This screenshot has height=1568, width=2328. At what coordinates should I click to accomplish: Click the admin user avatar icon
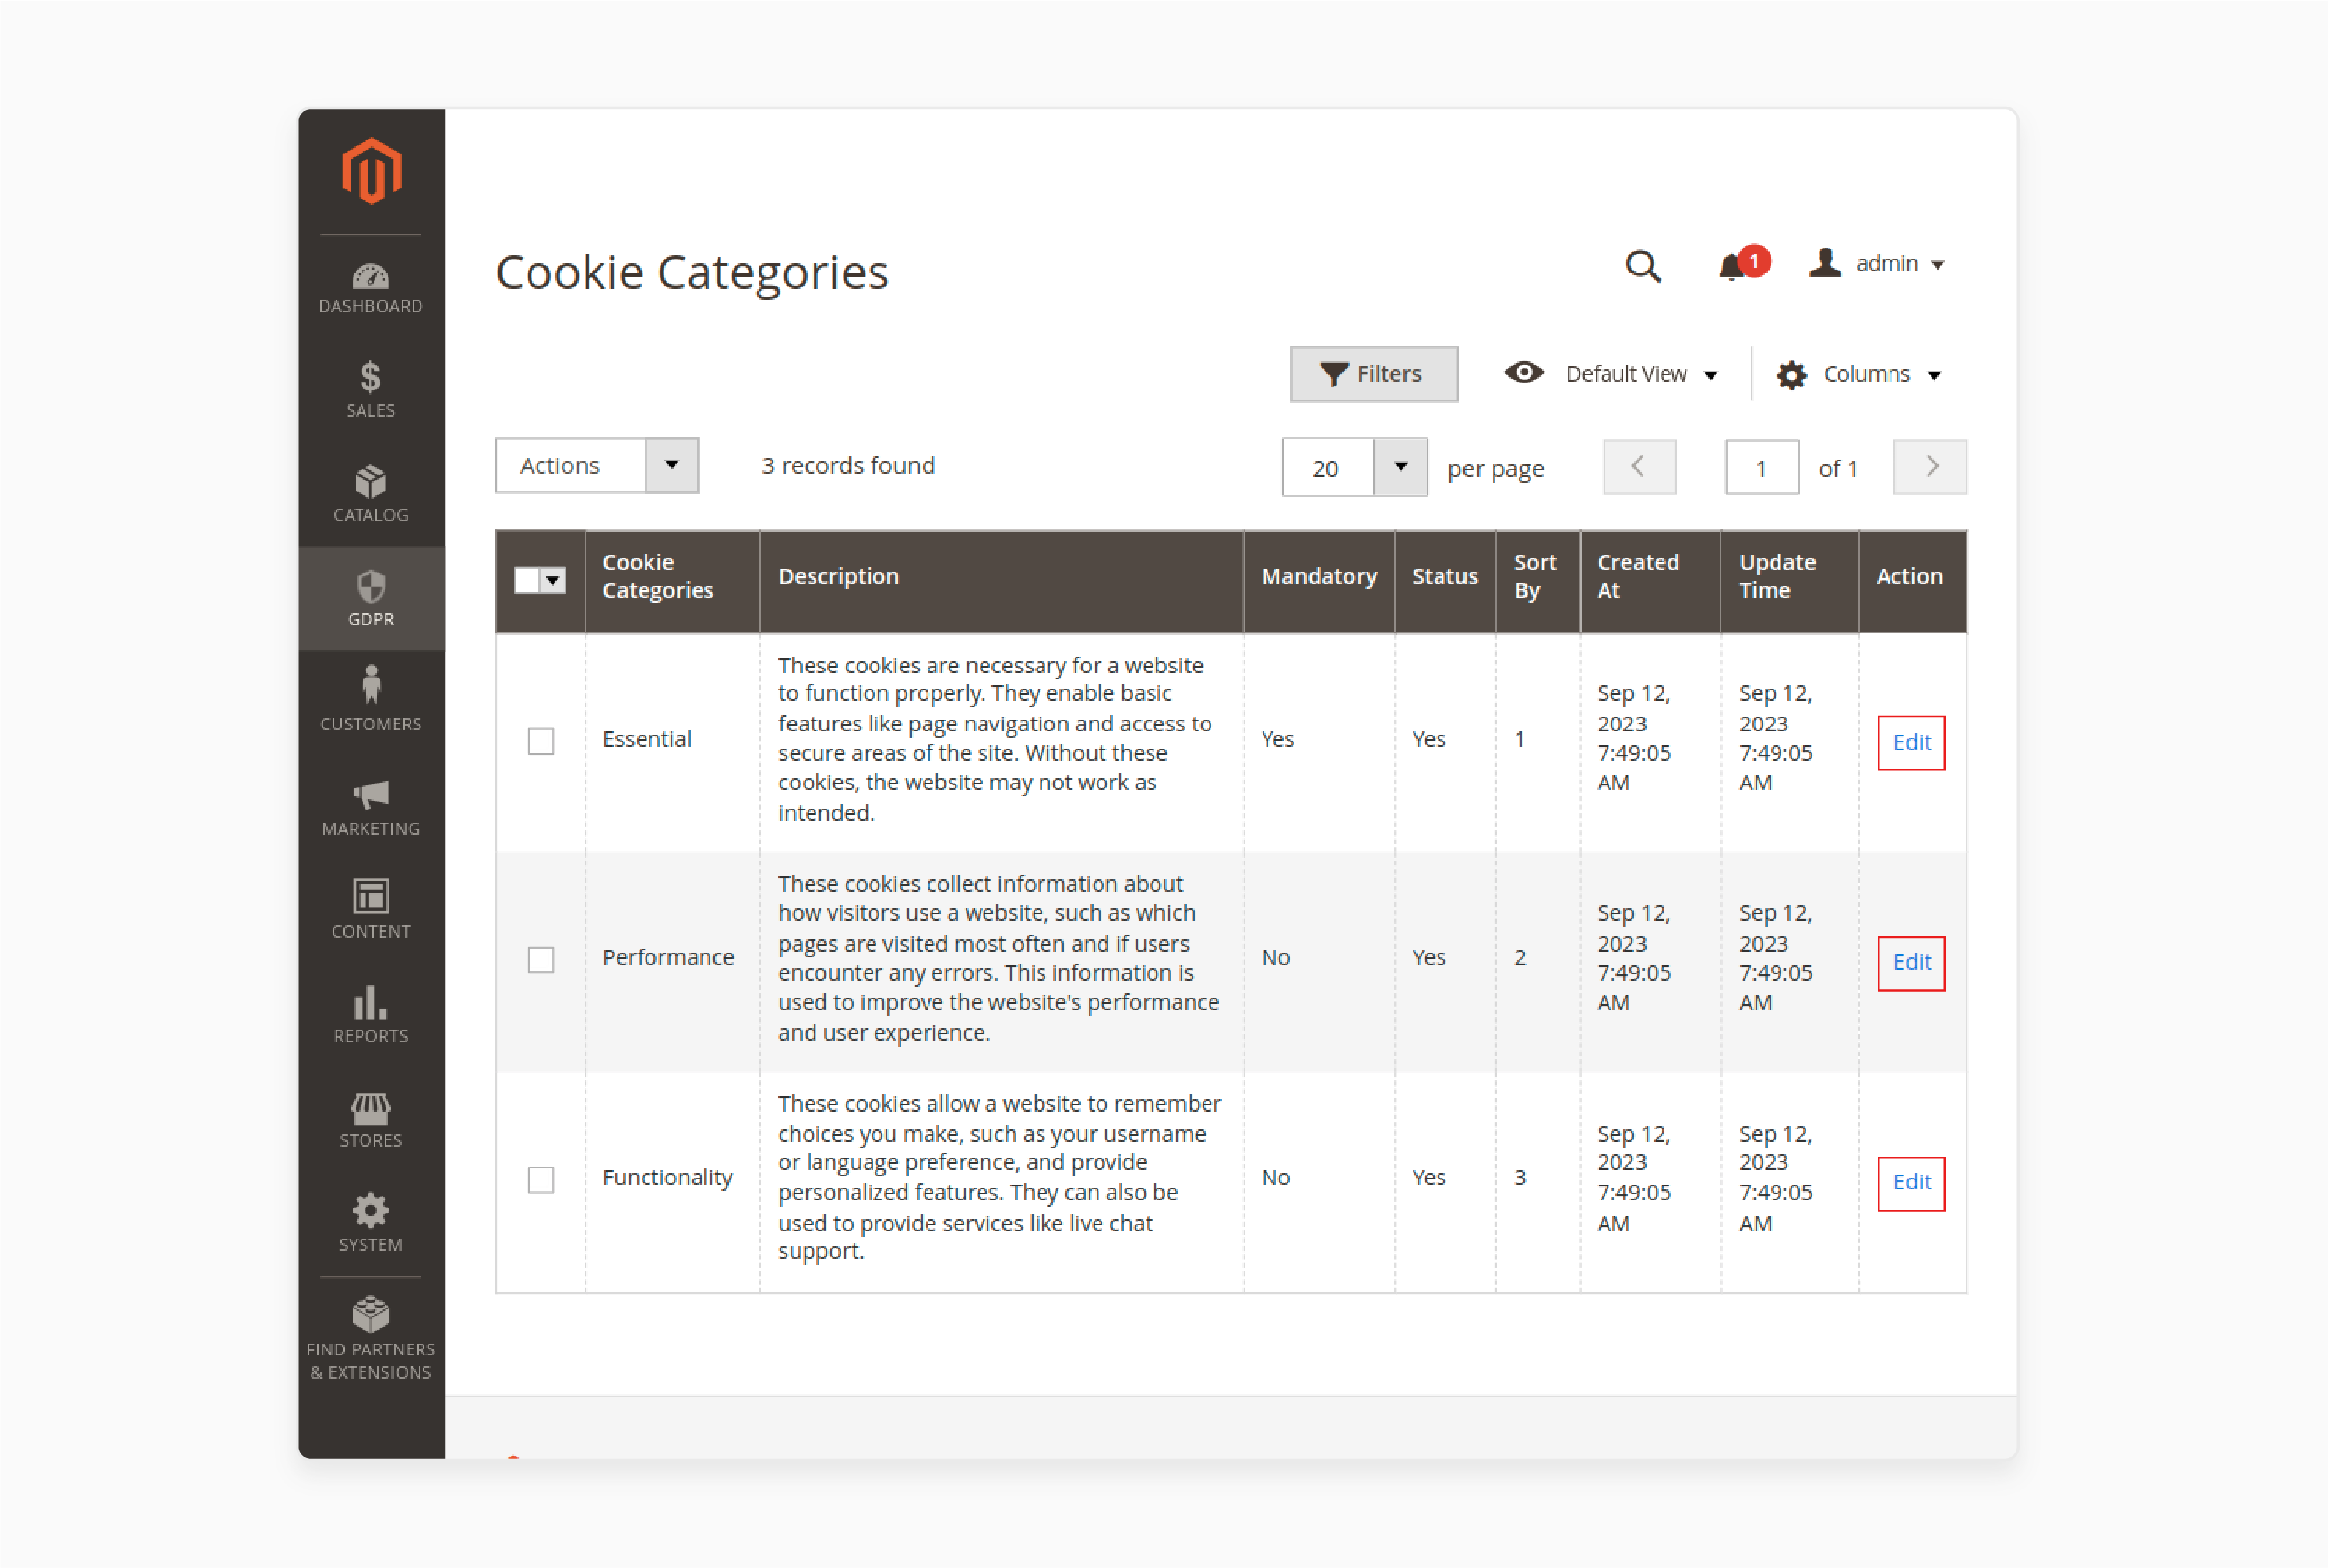[x=1825, y=263]
